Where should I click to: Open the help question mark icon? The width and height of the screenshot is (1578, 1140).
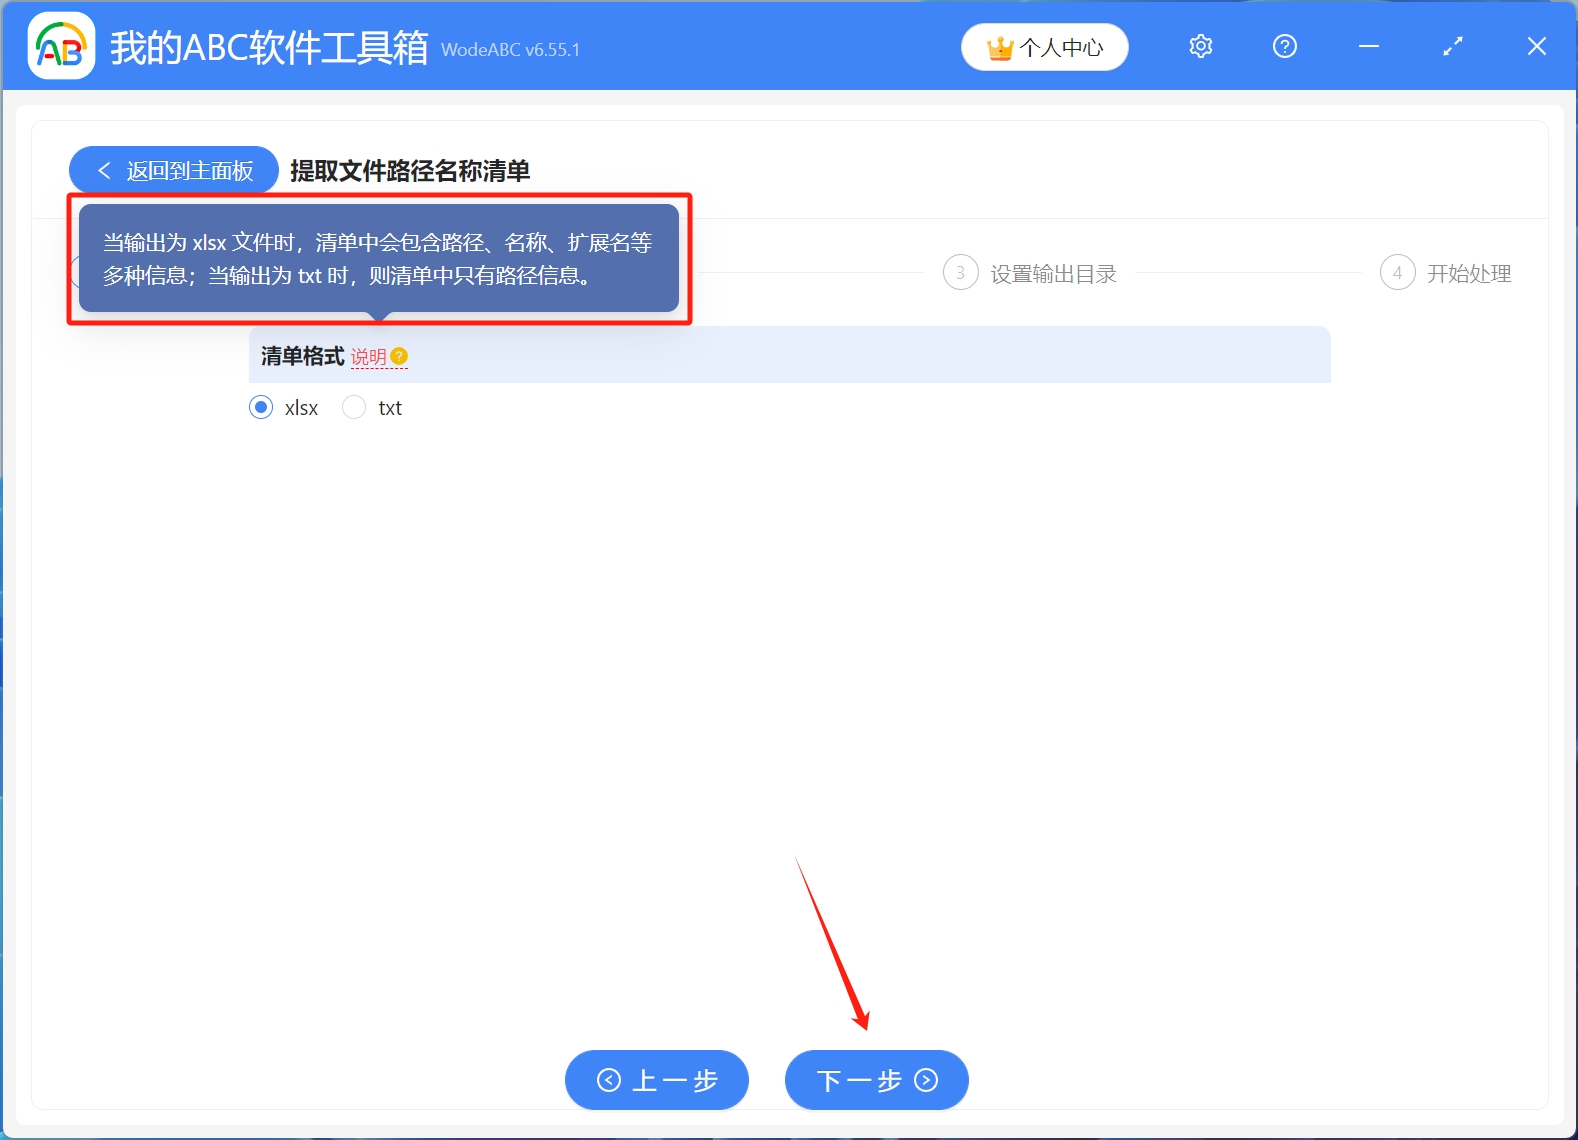pos(1284,46)
